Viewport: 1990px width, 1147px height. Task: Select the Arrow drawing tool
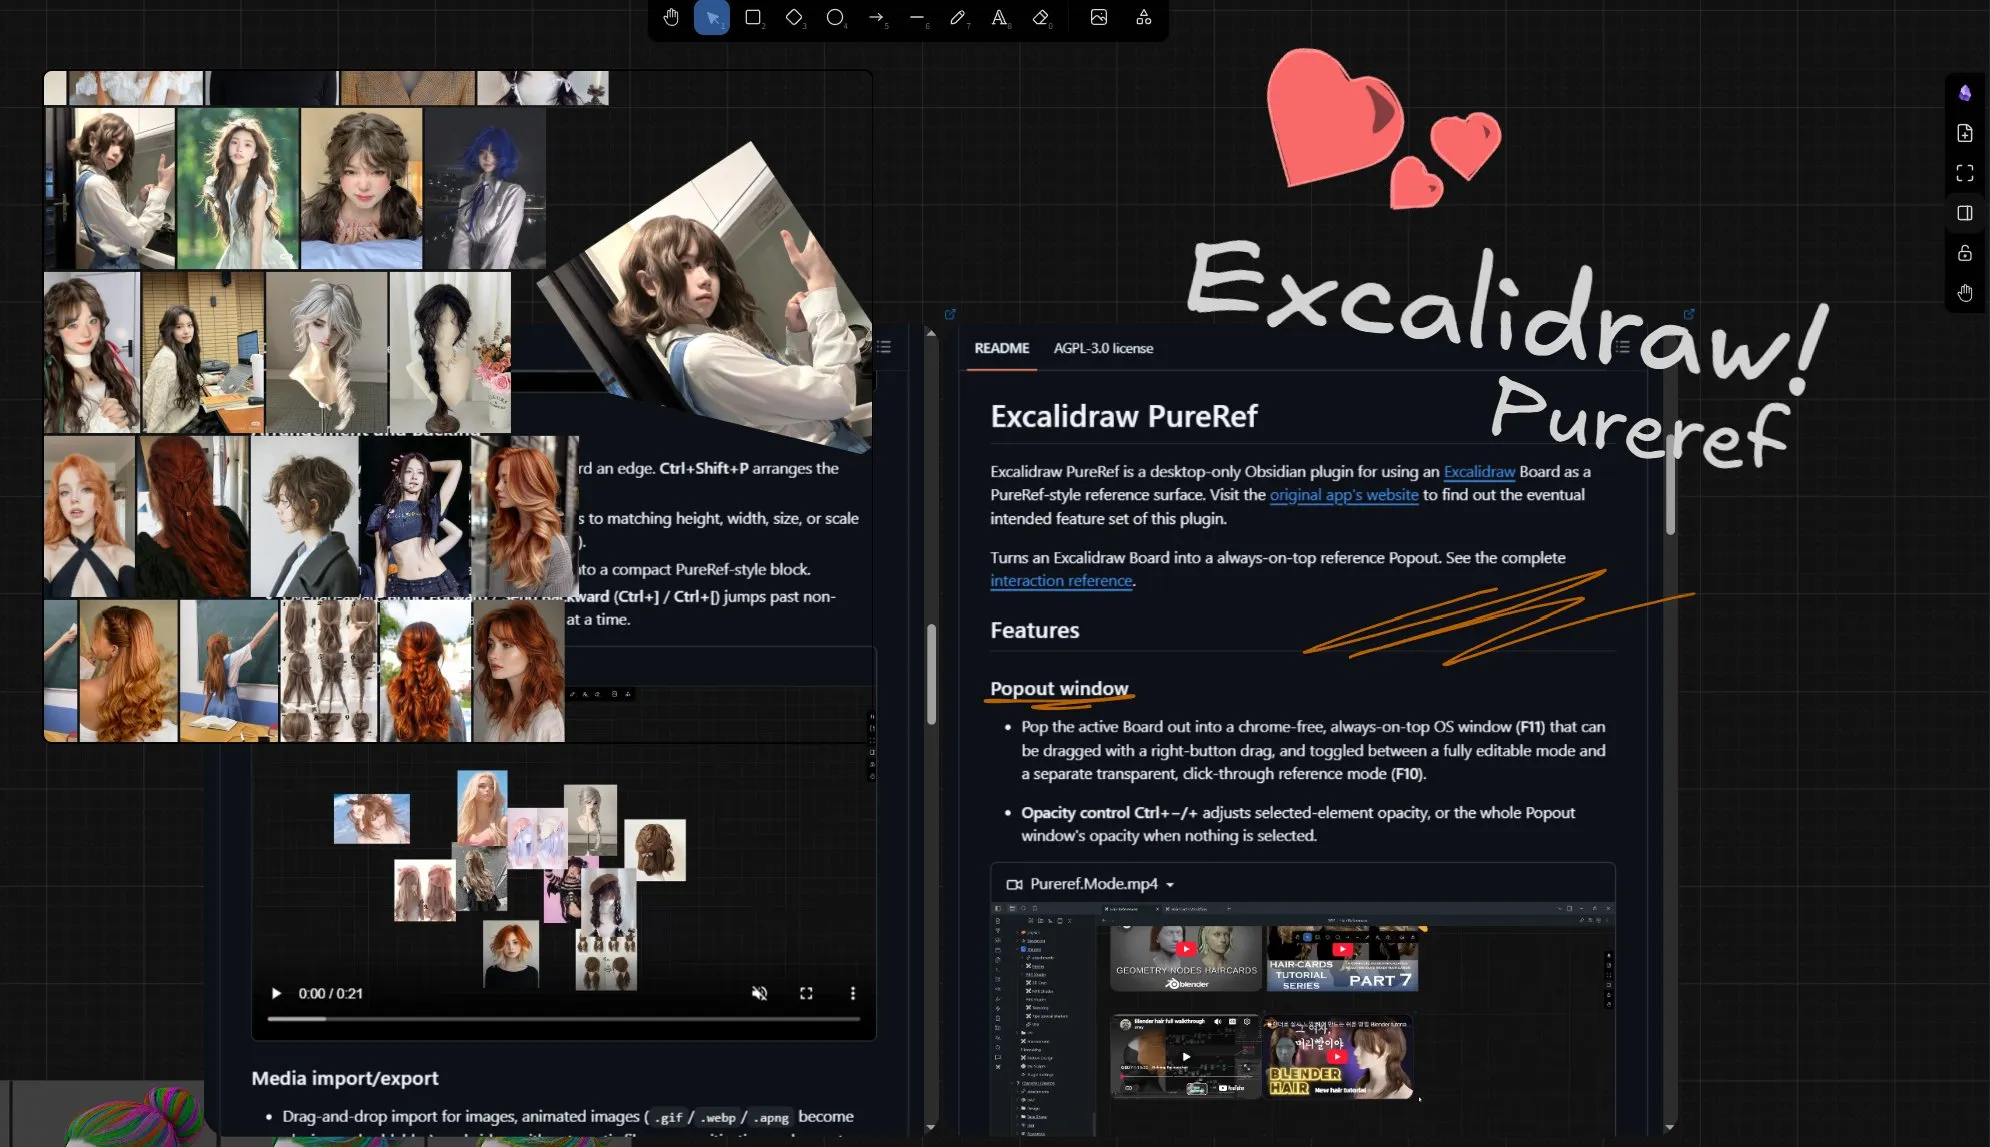[x=876, y=17]
